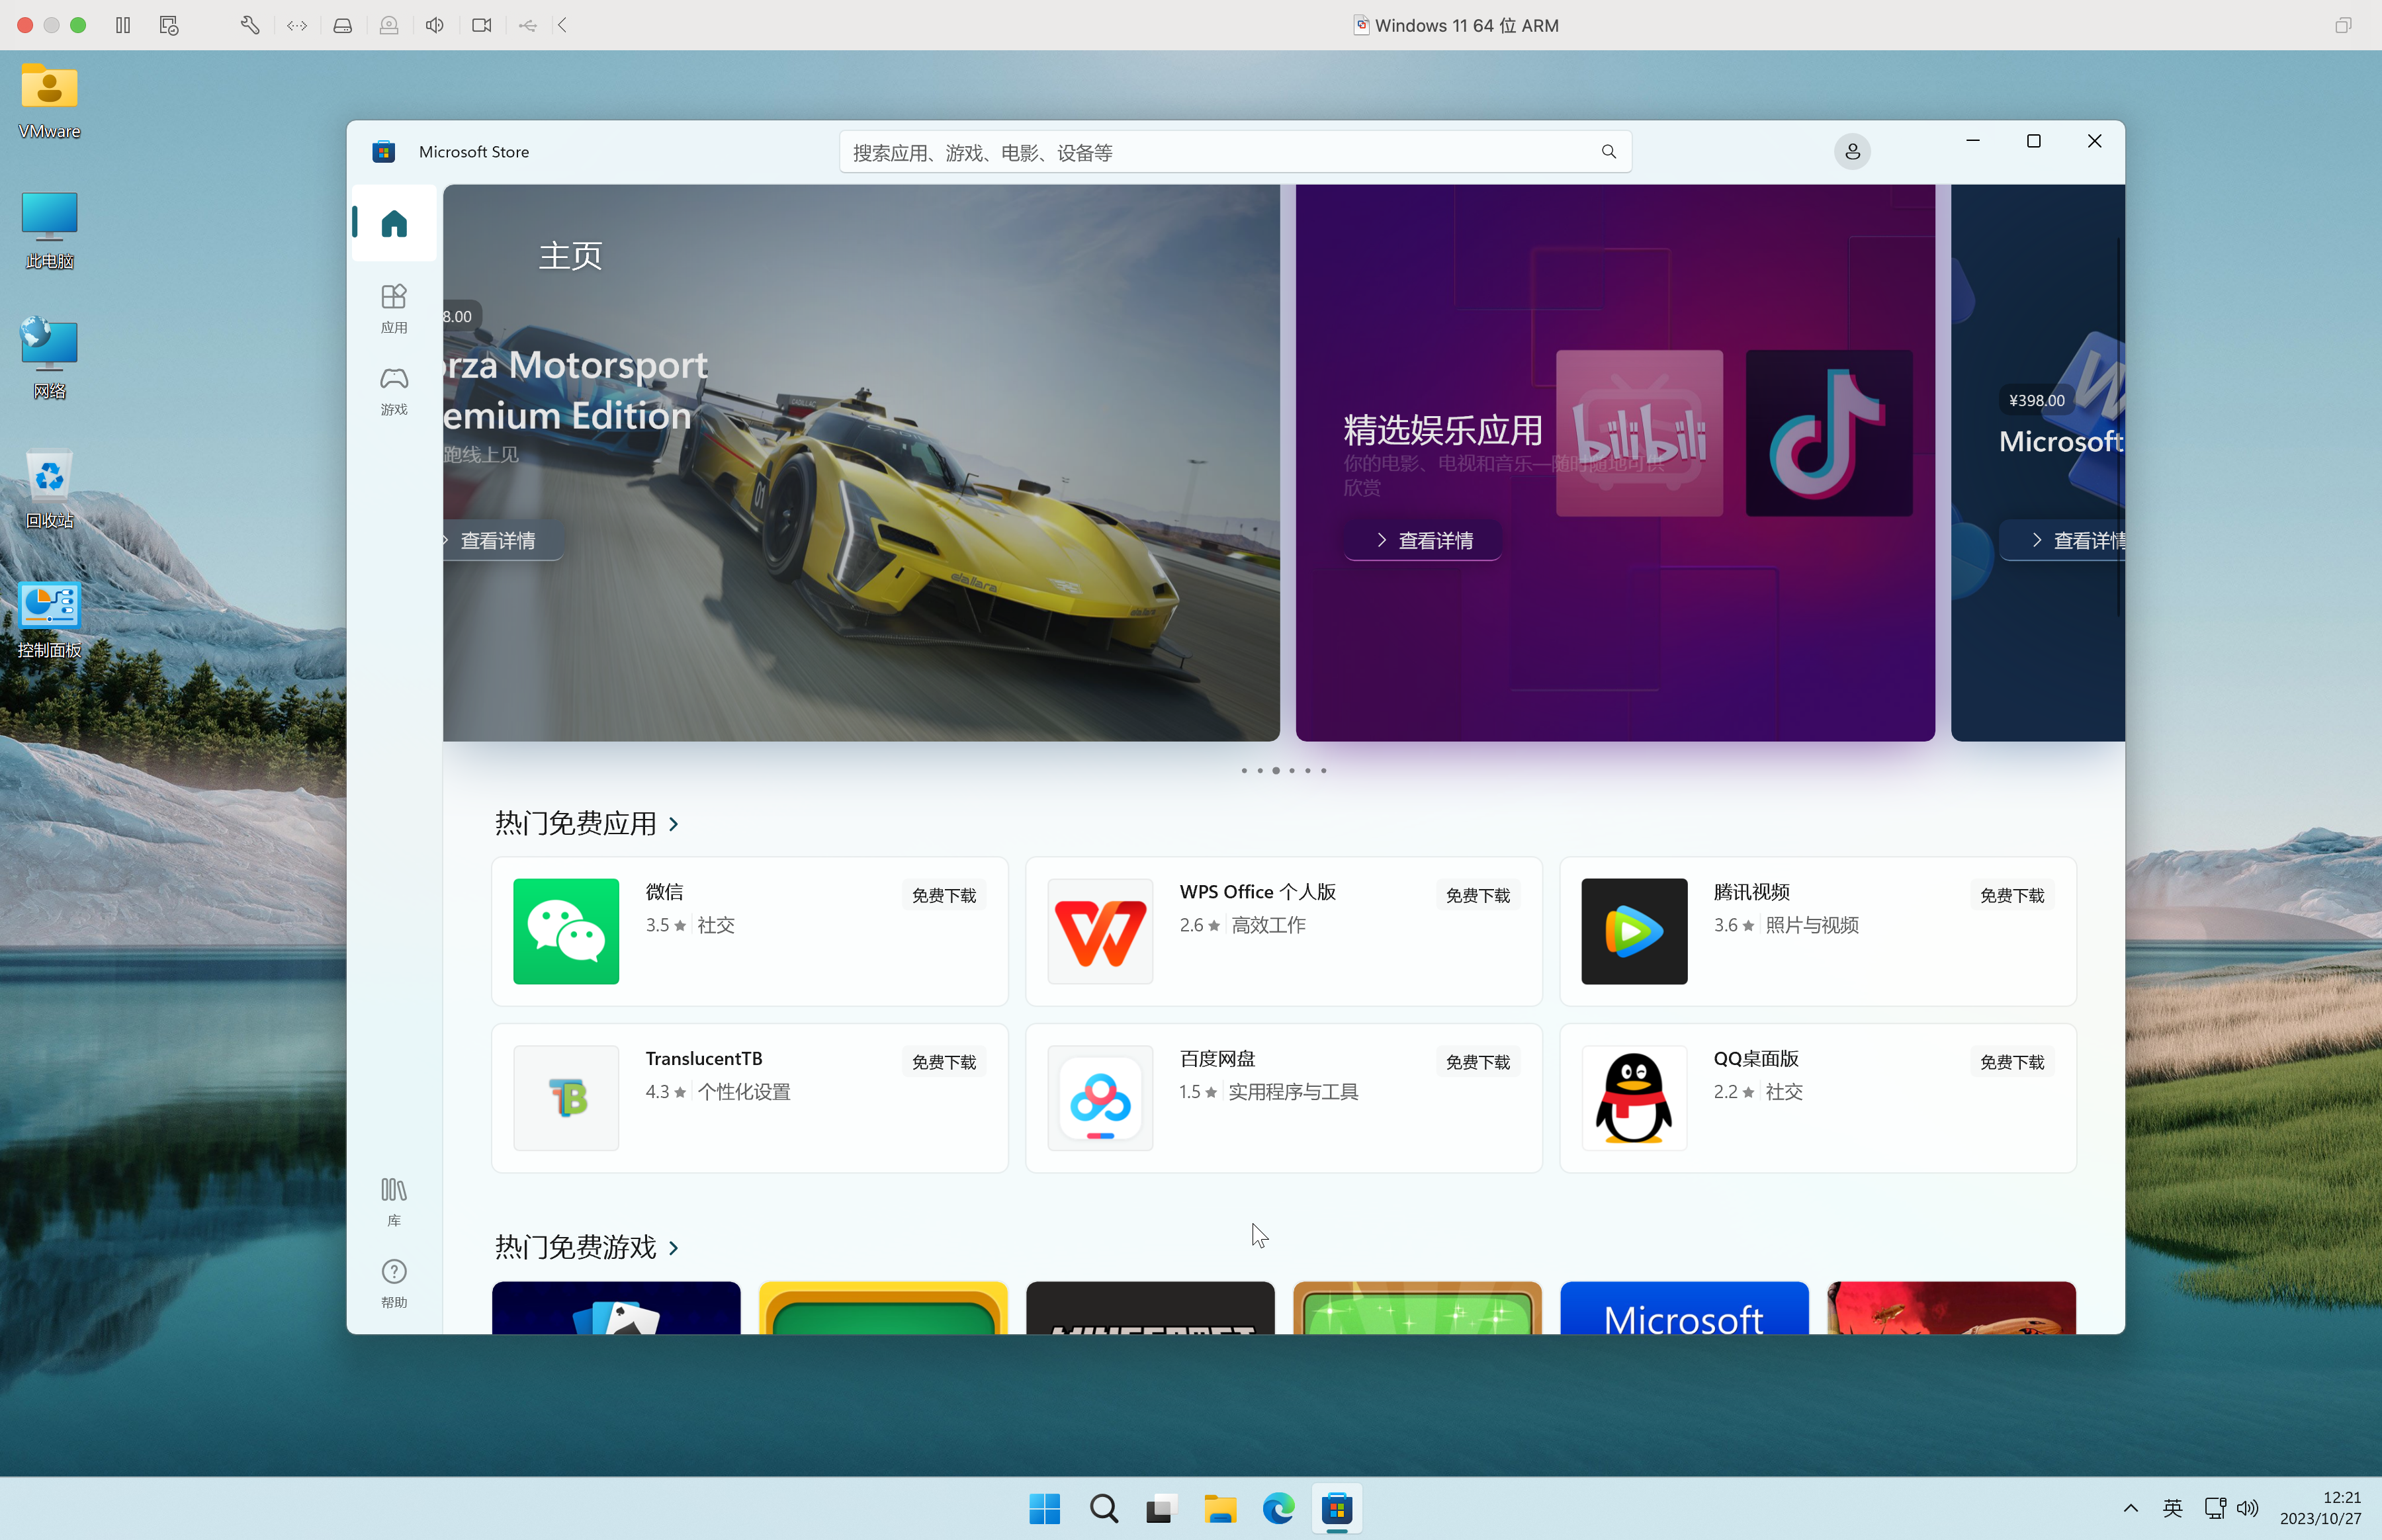Screen dimensions: 2382x1540
Task: Open Microsoft Edge from the taskbar
Action: [1278, 1508]
